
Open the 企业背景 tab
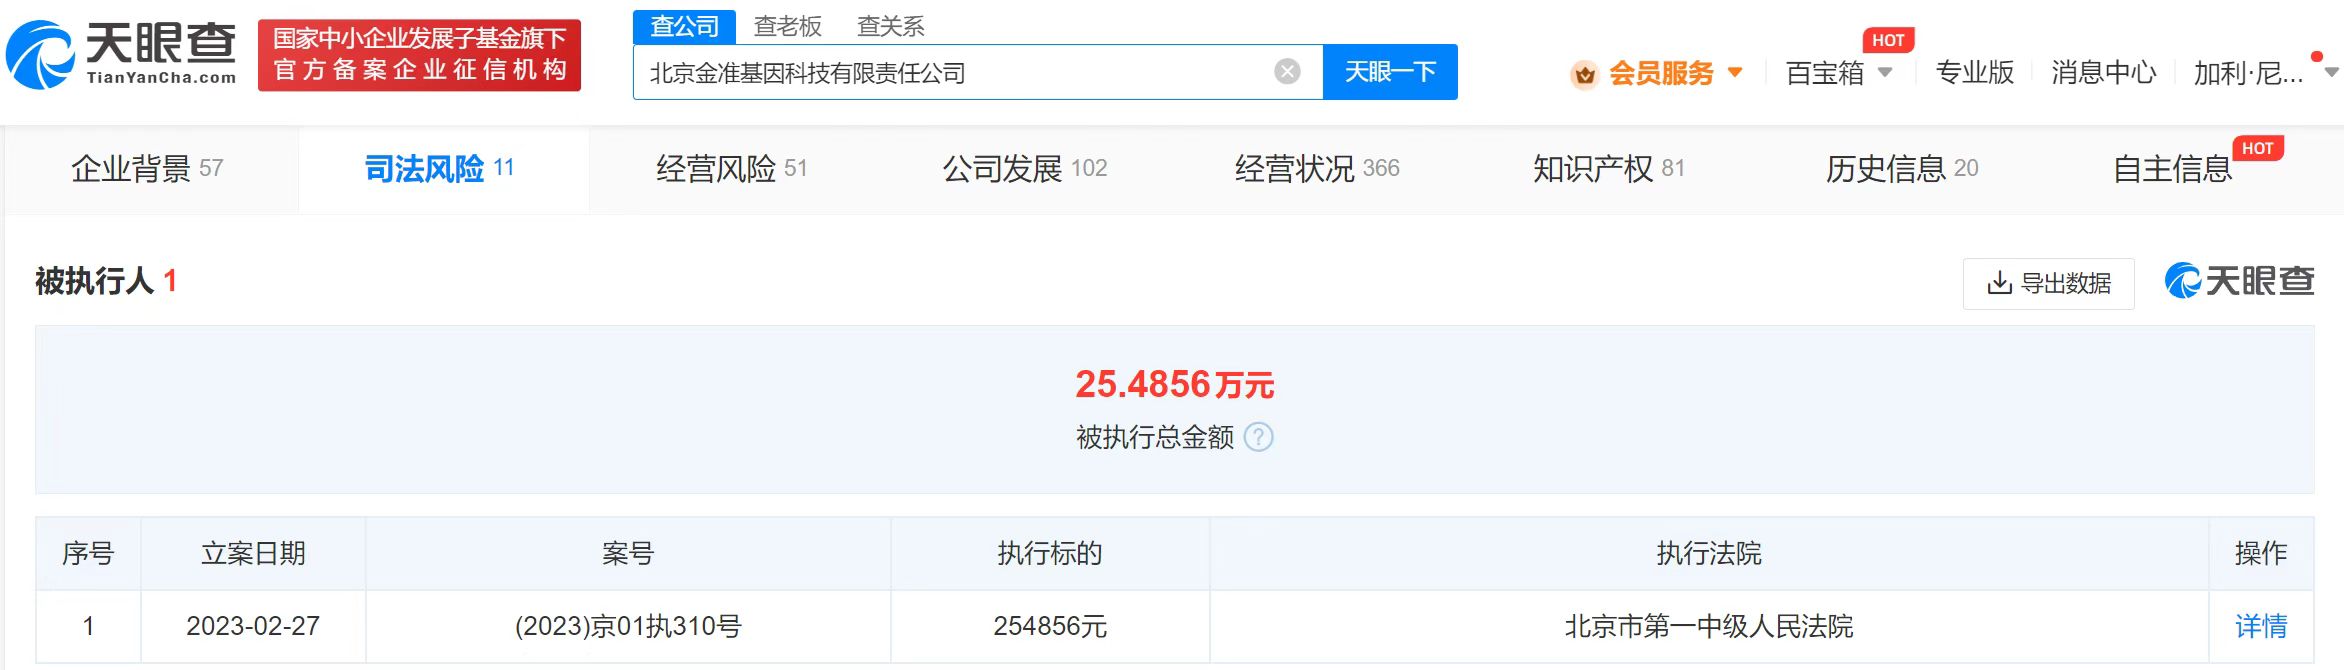tap(147, 169)
